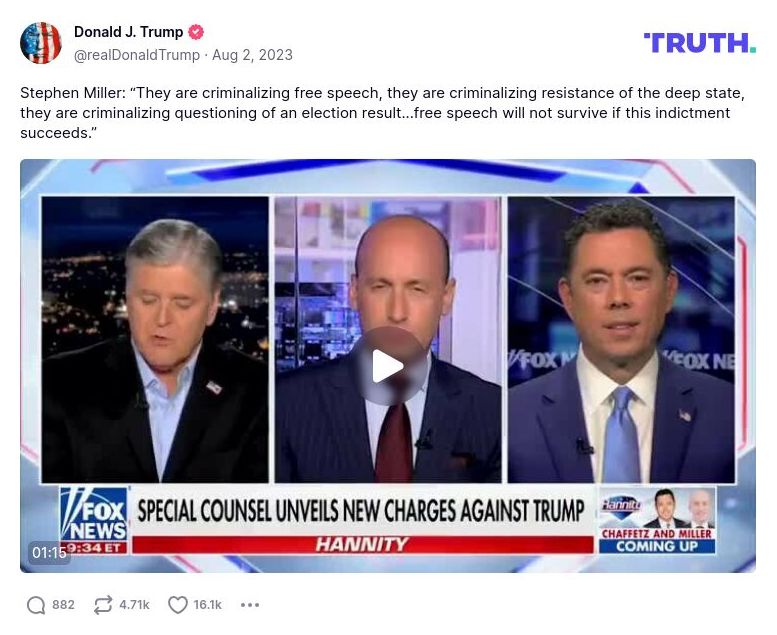Open the reply comment icon

(x=36, y=605)
